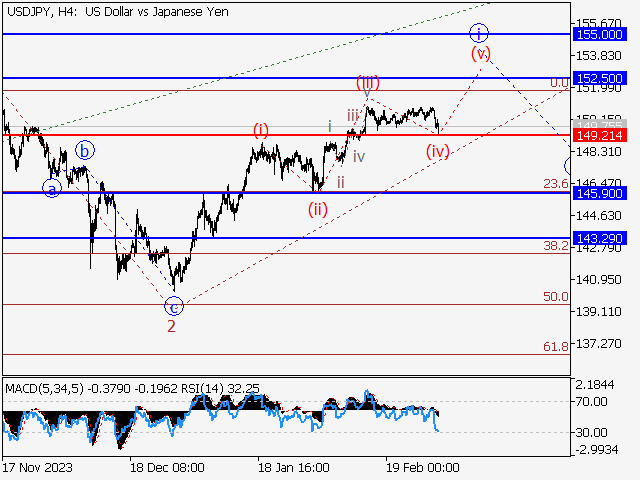Viewport: 640px width, 480px height.
Task: Select the 155.000 blue price level label
Action: pyautogui.click(x=599, y=34)
